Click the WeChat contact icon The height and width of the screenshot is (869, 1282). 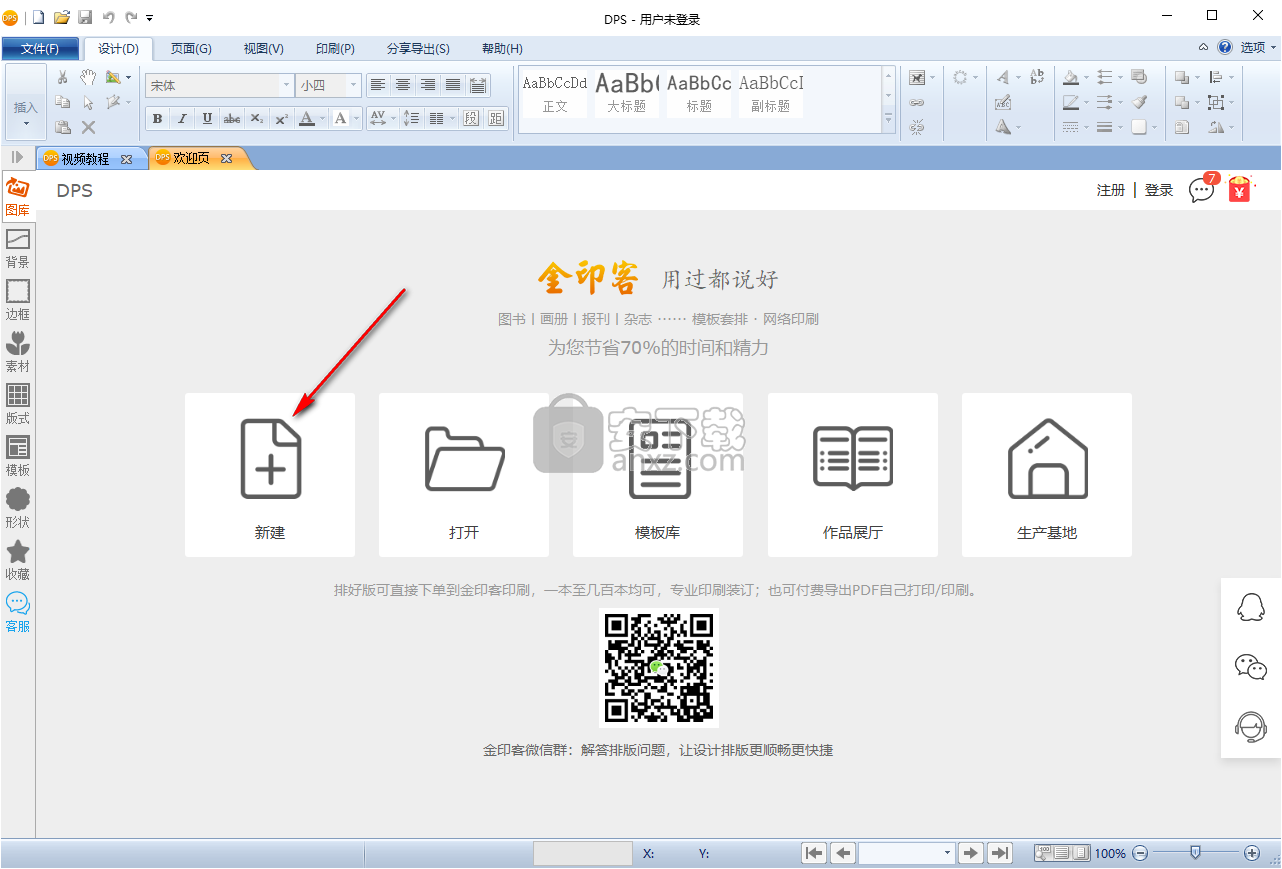click(1251, 667)
